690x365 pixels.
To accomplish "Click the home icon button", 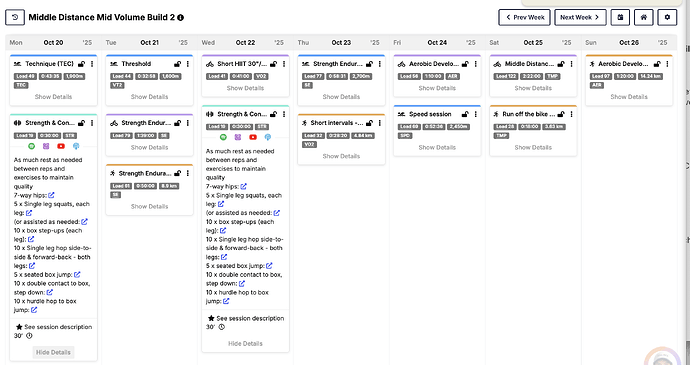I will 644,18.
